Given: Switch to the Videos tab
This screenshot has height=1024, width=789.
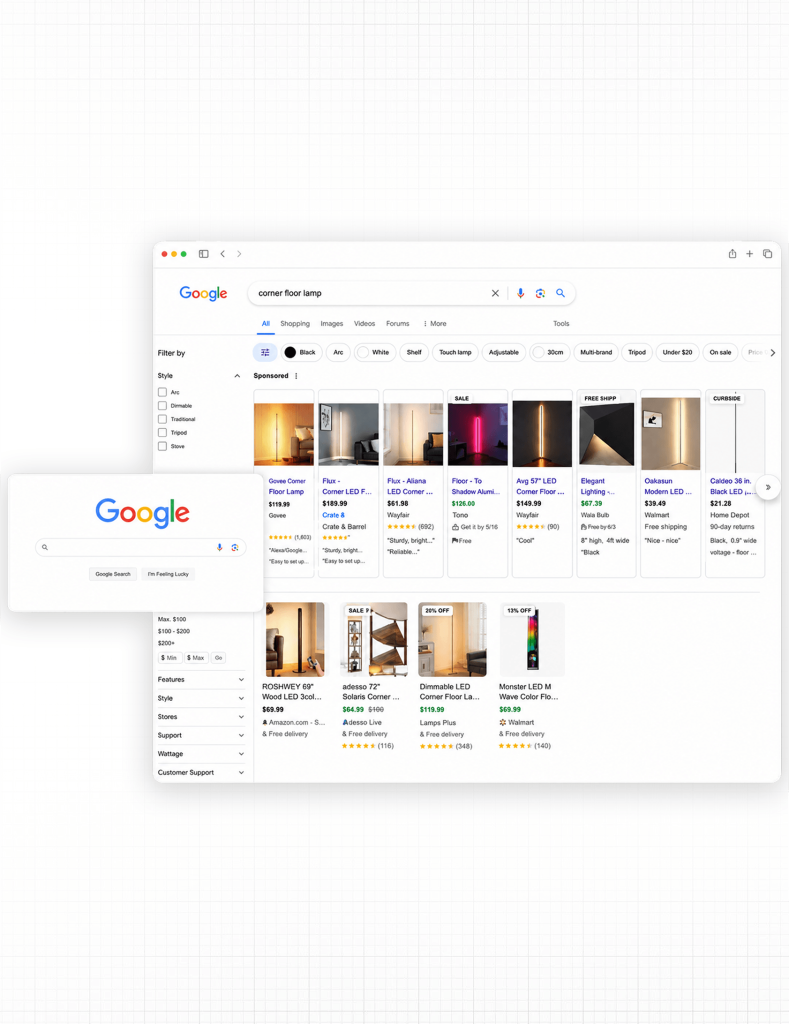Looking at the screenshot, I should click(x=364, y=324).
